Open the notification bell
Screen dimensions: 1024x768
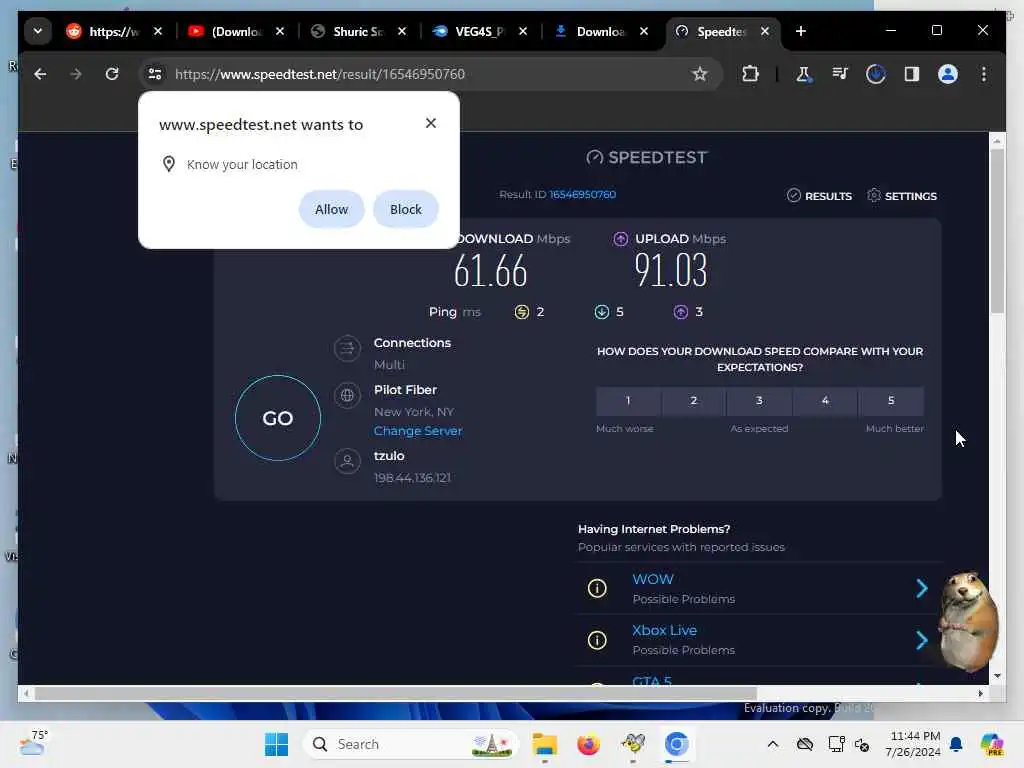click(x=956, y=744)
